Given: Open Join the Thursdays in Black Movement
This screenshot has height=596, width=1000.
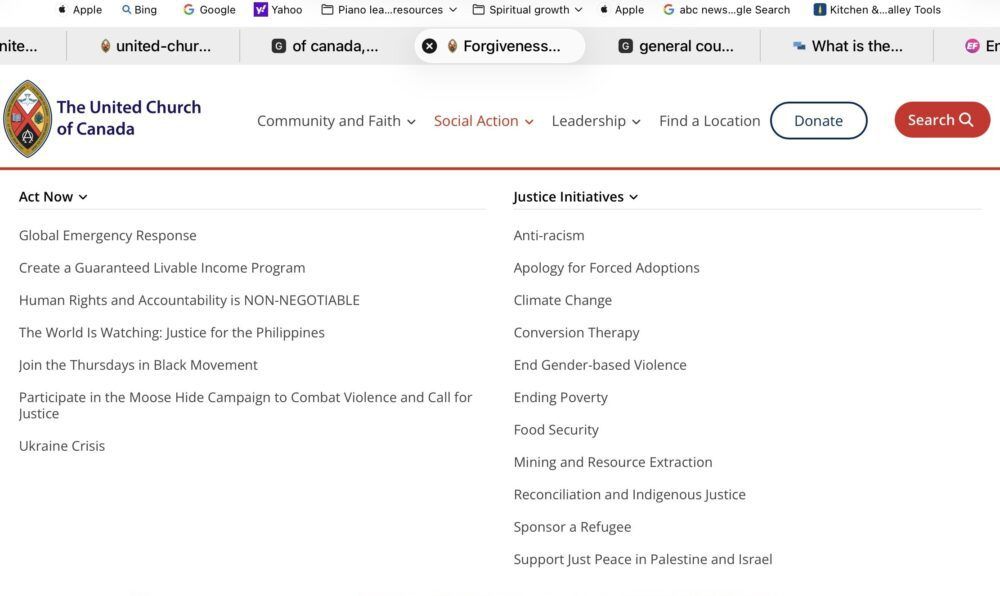Looking at the screenshot, I should [x=138, y=365].
